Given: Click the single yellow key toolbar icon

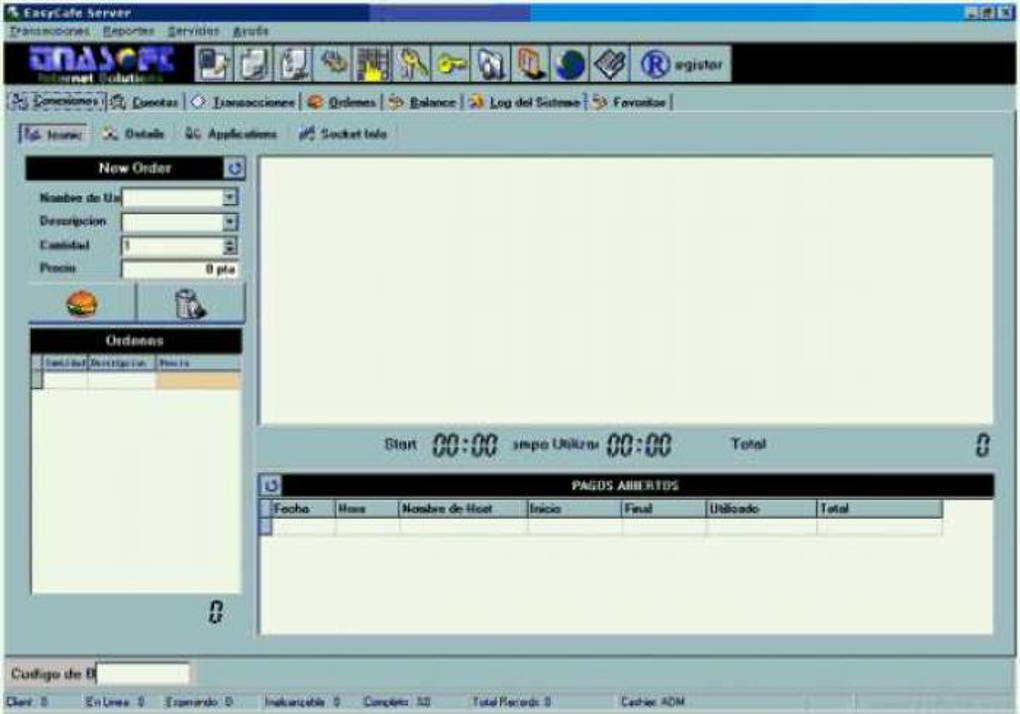Looking at the screenshot, I should [451, 64].
